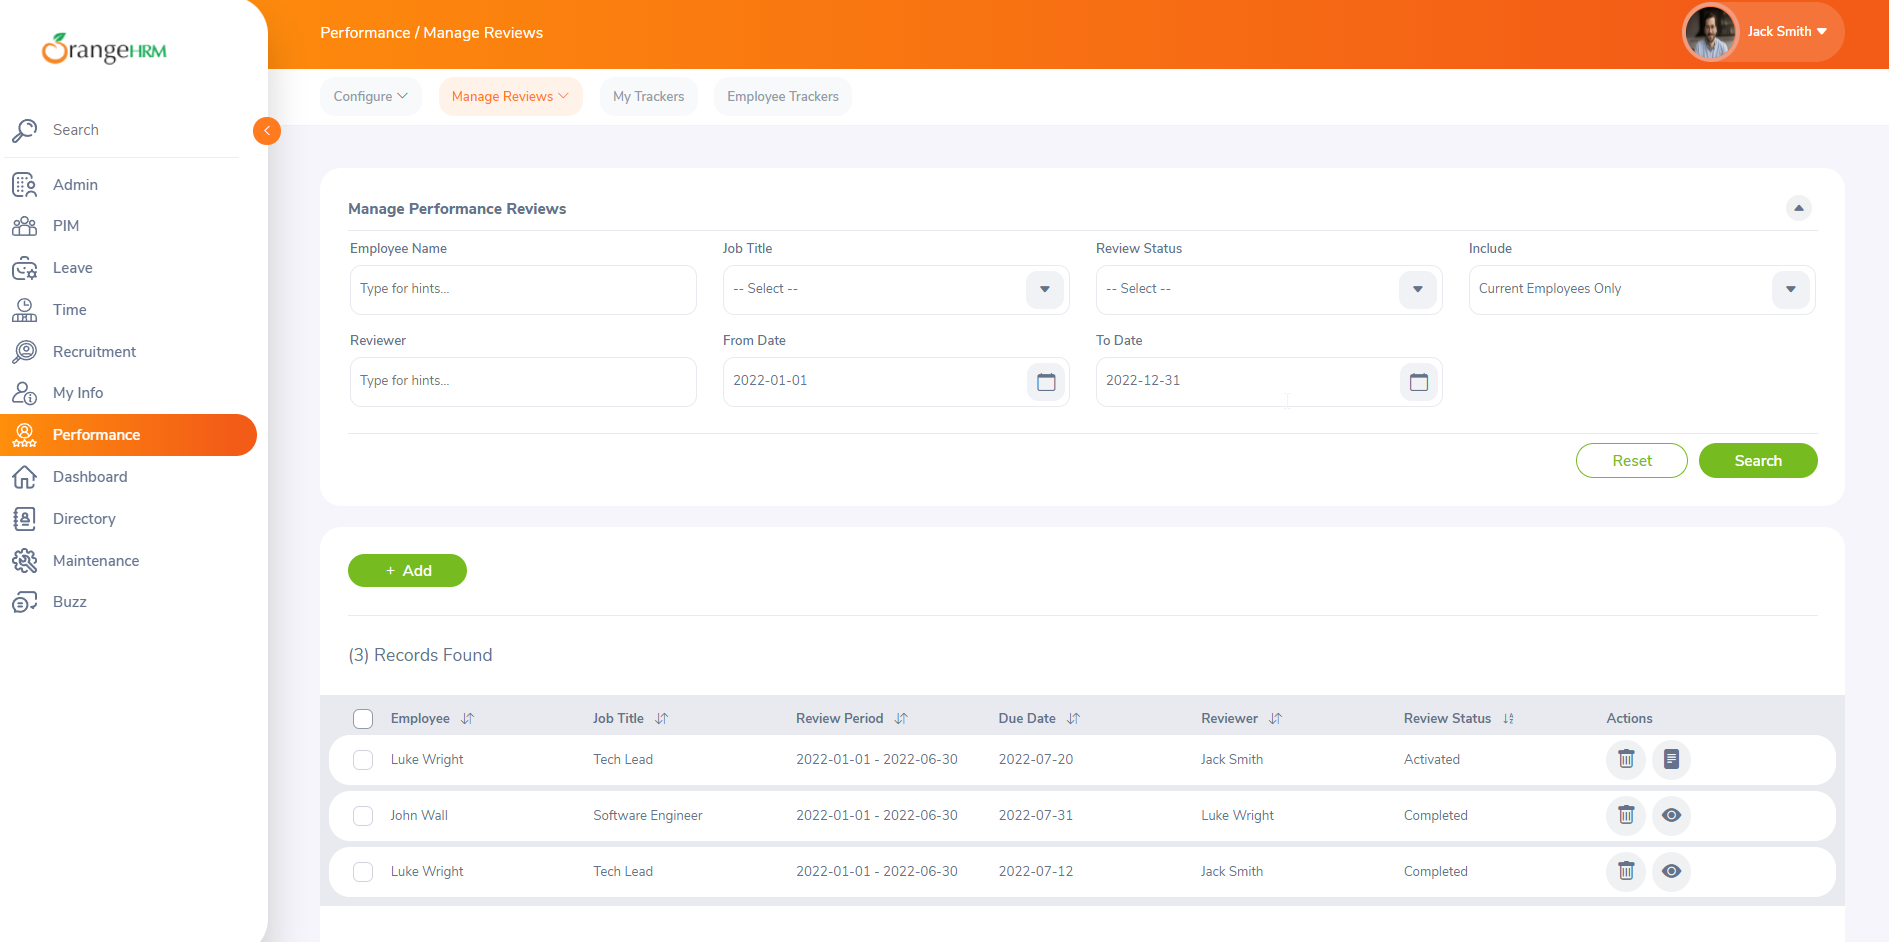Open the Review Status filter dropdown

coord(1418,290)
